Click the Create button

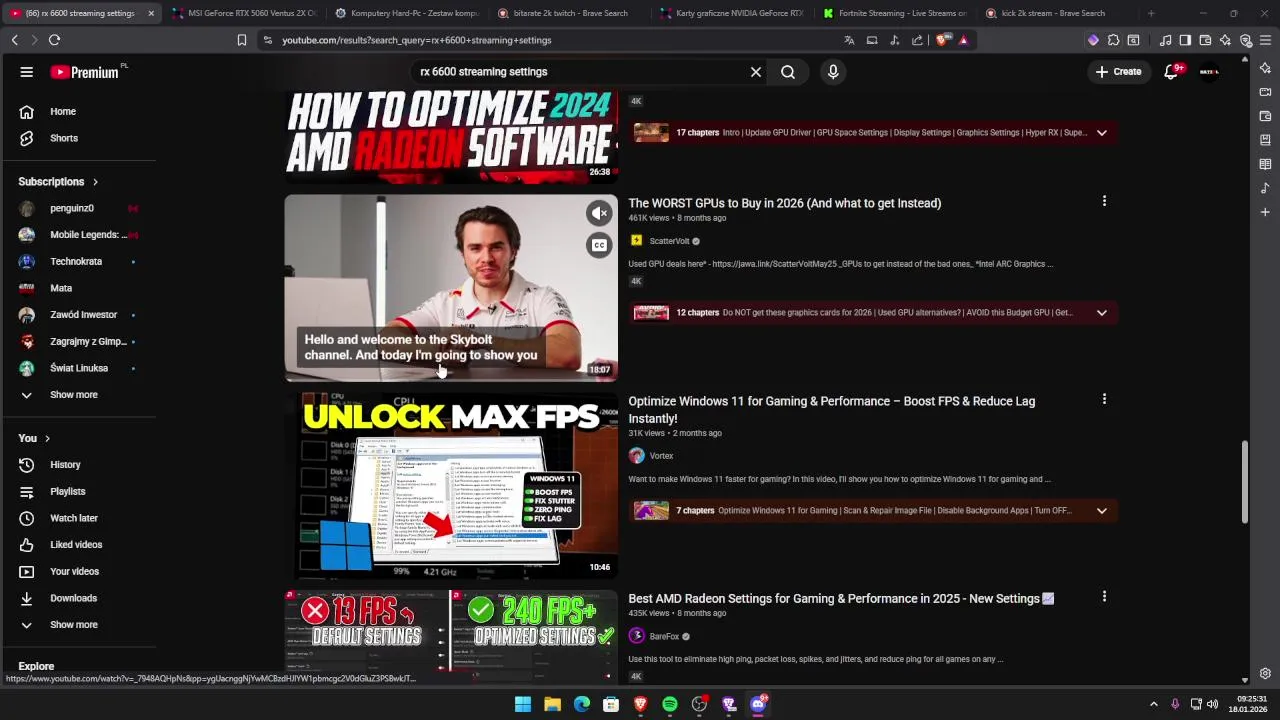coord(1118,72)
